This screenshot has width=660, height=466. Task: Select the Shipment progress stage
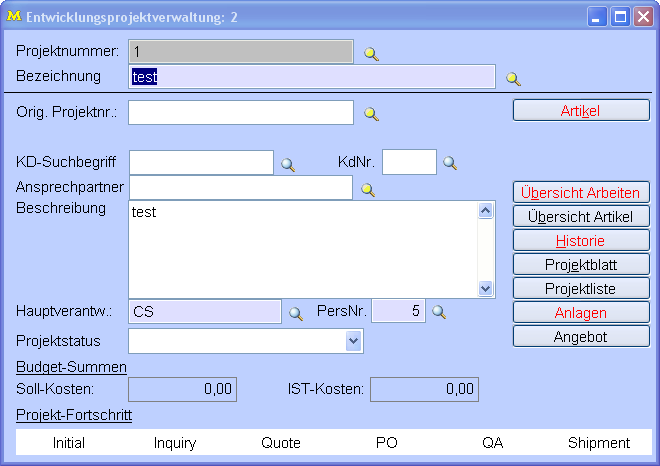tap(598, 443)
